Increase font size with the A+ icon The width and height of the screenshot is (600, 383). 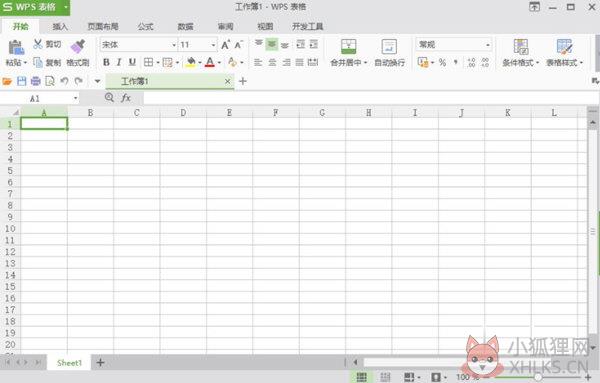point(226,45)
